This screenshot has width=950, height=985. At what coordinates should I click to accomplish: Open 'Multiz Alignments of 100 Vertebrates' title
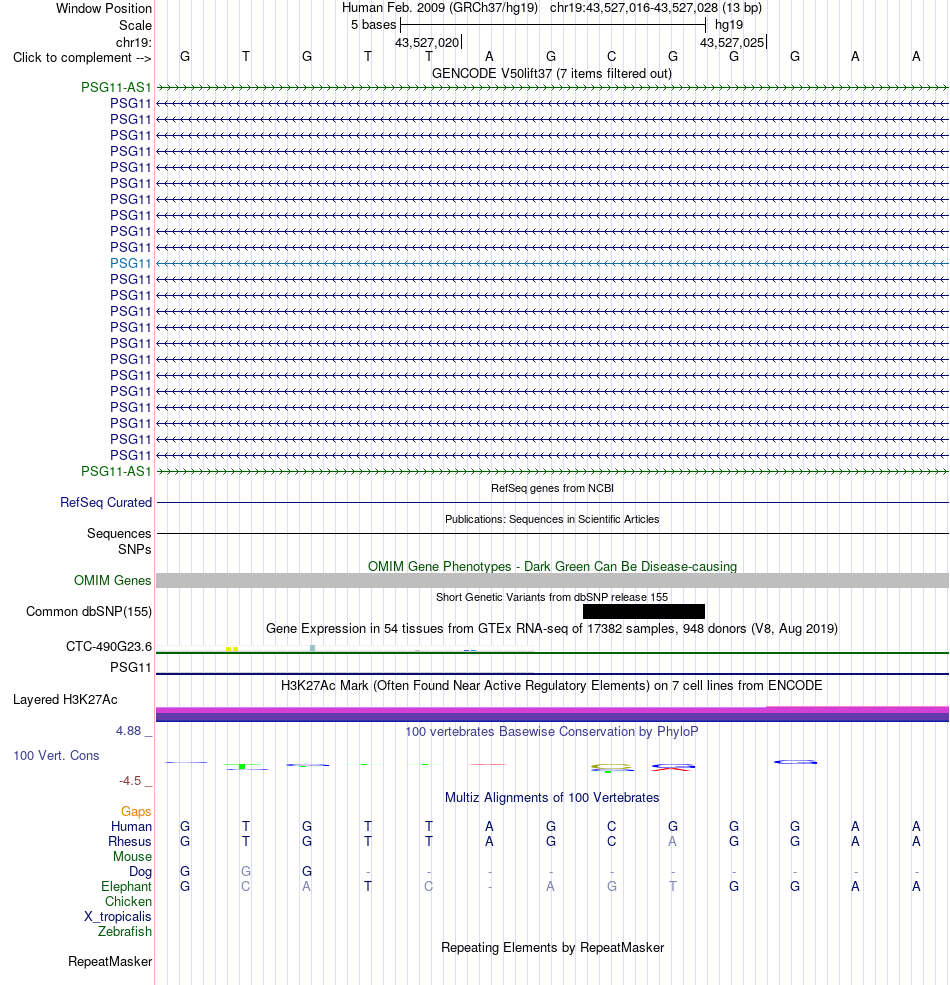coord(552,797)
